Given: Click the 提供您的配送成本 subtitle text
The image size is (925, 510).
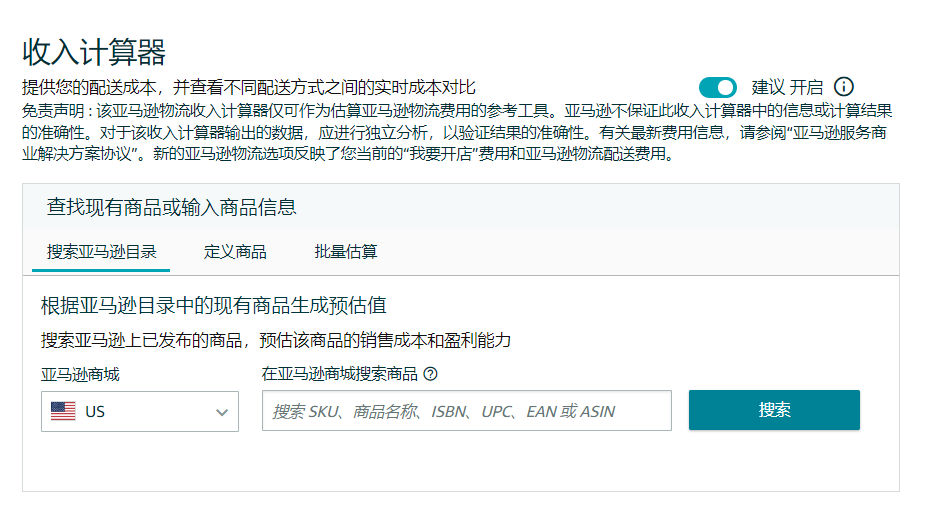Looking at the screenshot, I should pyautogui.click(x=248, y=87).
